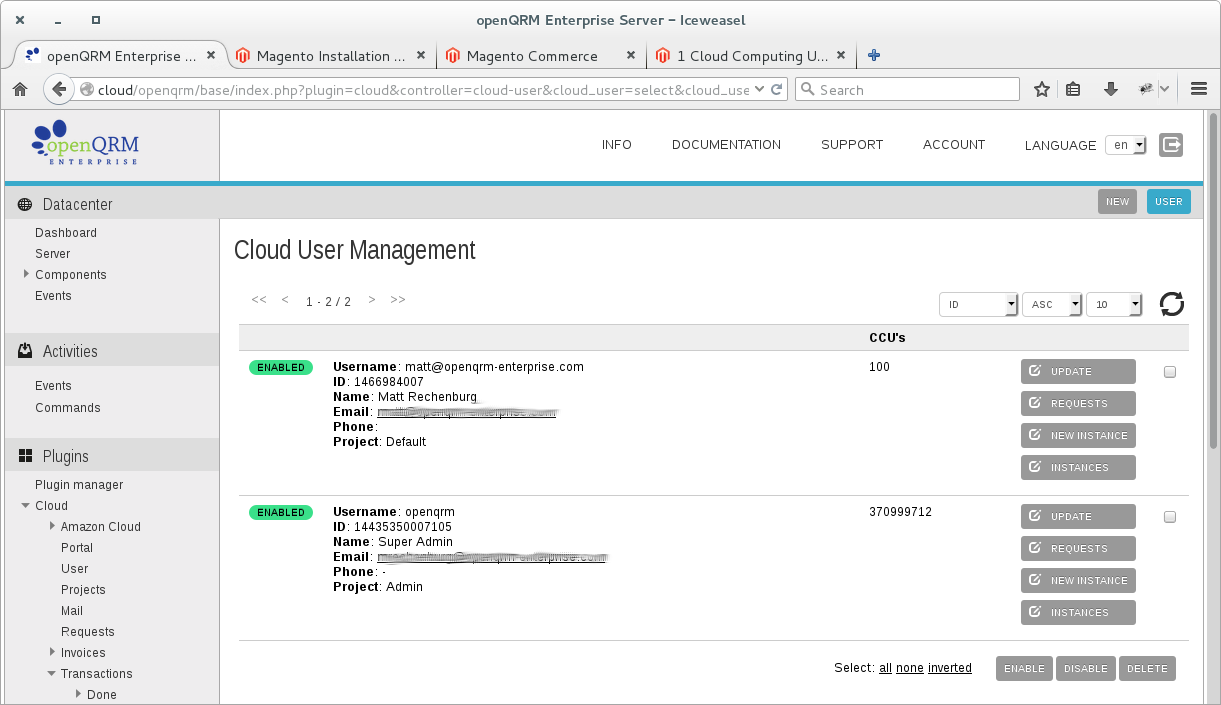This screenshot has height=705, width=1221.
Task: Click the browser address bar URL
Action: [423, 89]
